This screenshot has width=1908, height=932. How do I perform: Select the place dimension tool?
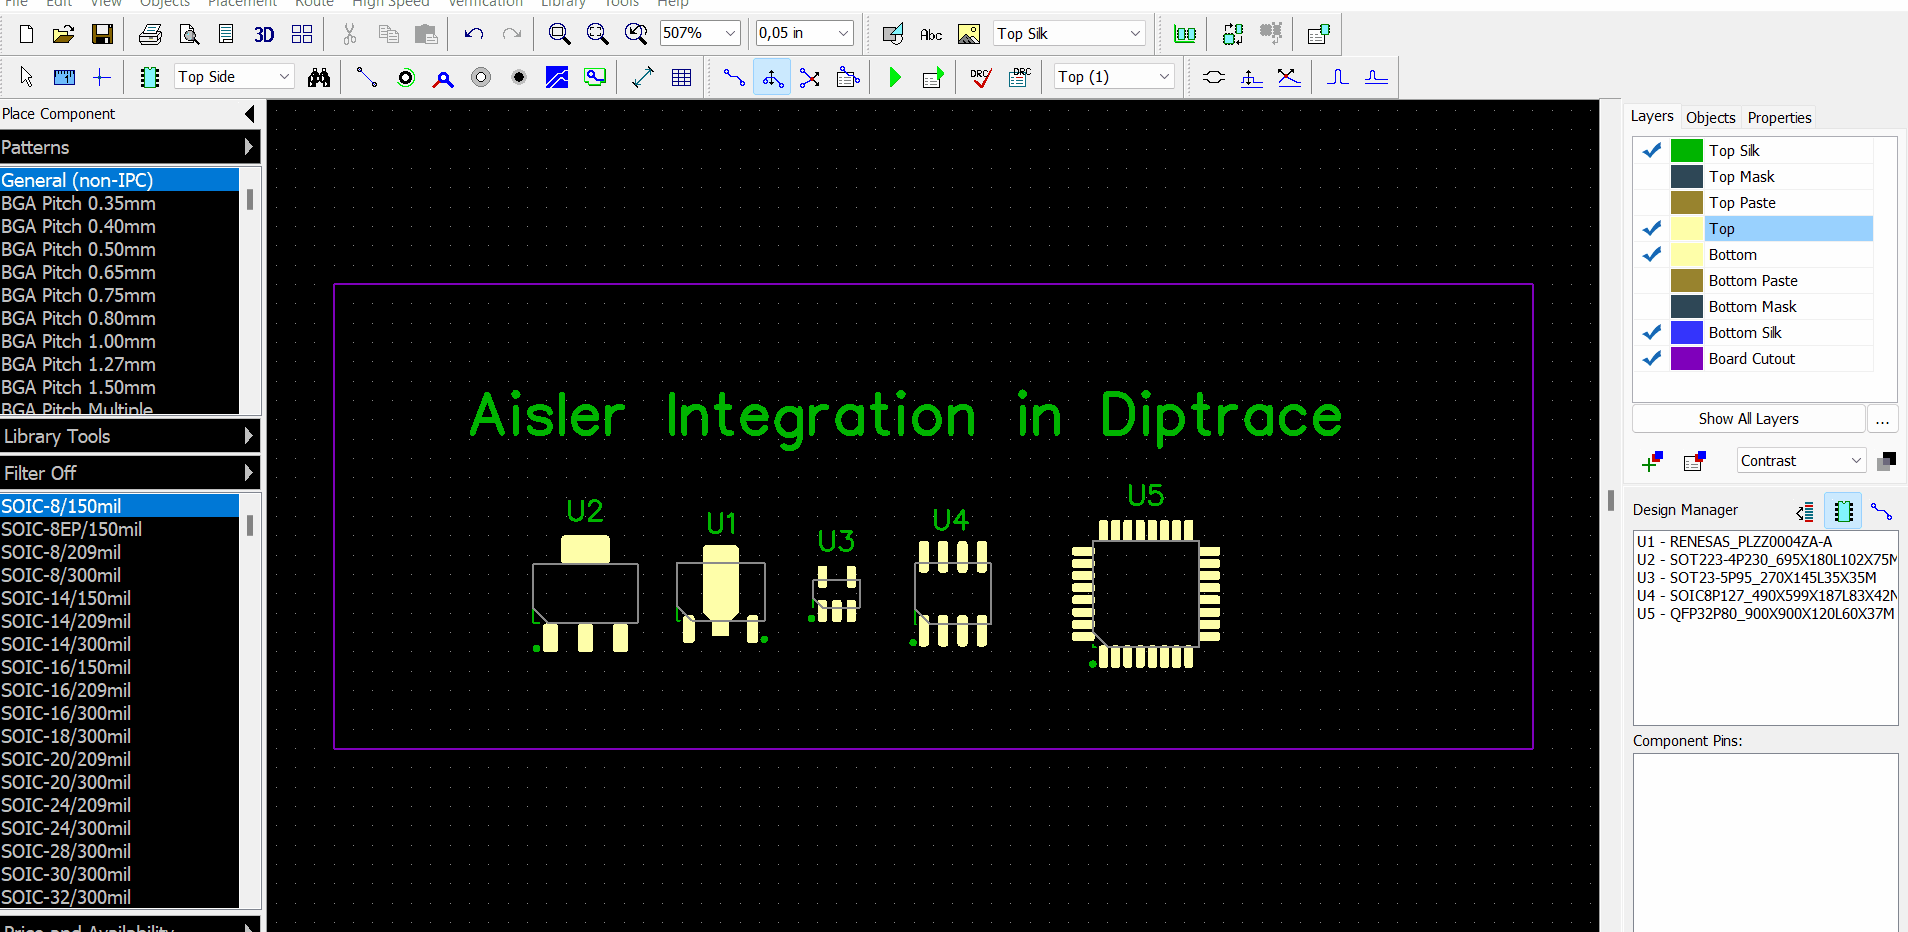(x=643, y=77)
